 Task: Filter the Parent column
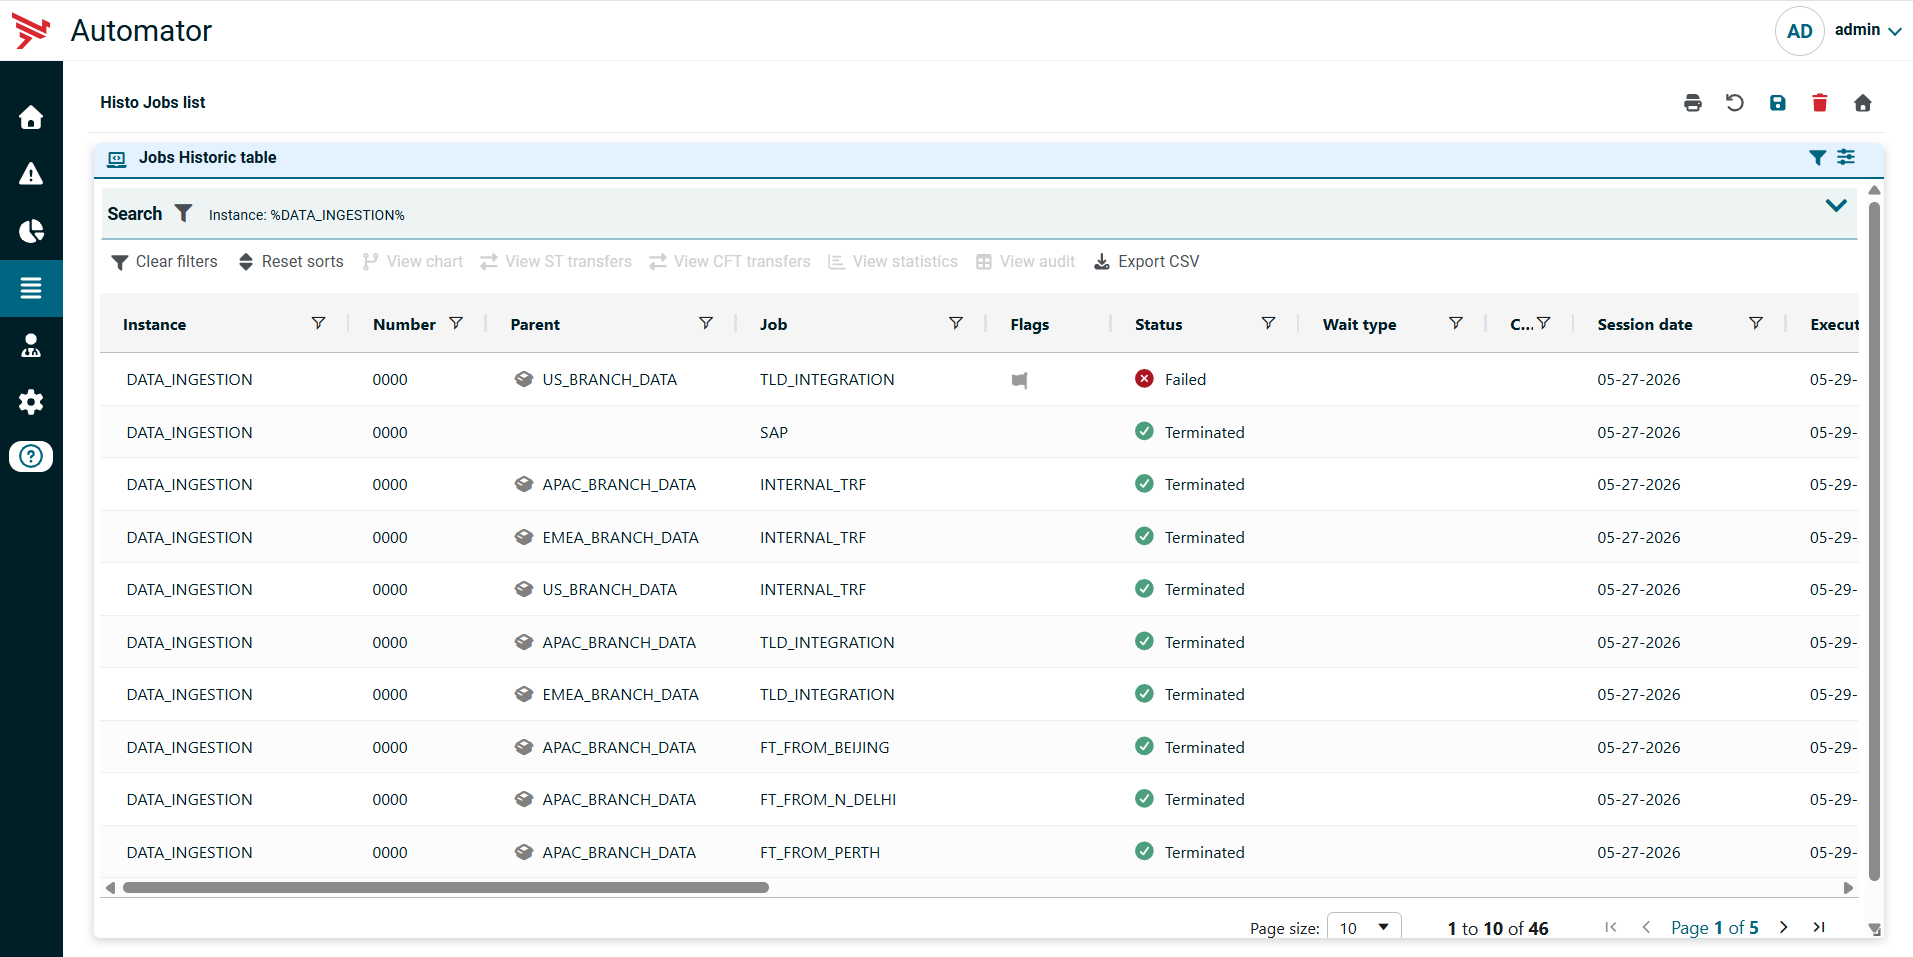tap(706, 323)
